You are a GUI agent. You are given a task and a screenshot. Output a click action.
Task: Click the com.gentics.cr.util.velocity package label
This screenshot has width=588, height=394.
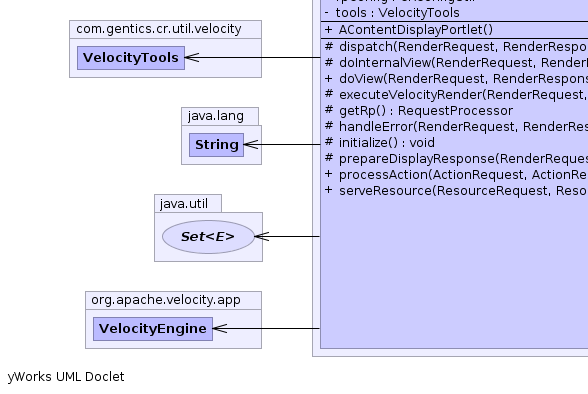(x=159, y=29)
